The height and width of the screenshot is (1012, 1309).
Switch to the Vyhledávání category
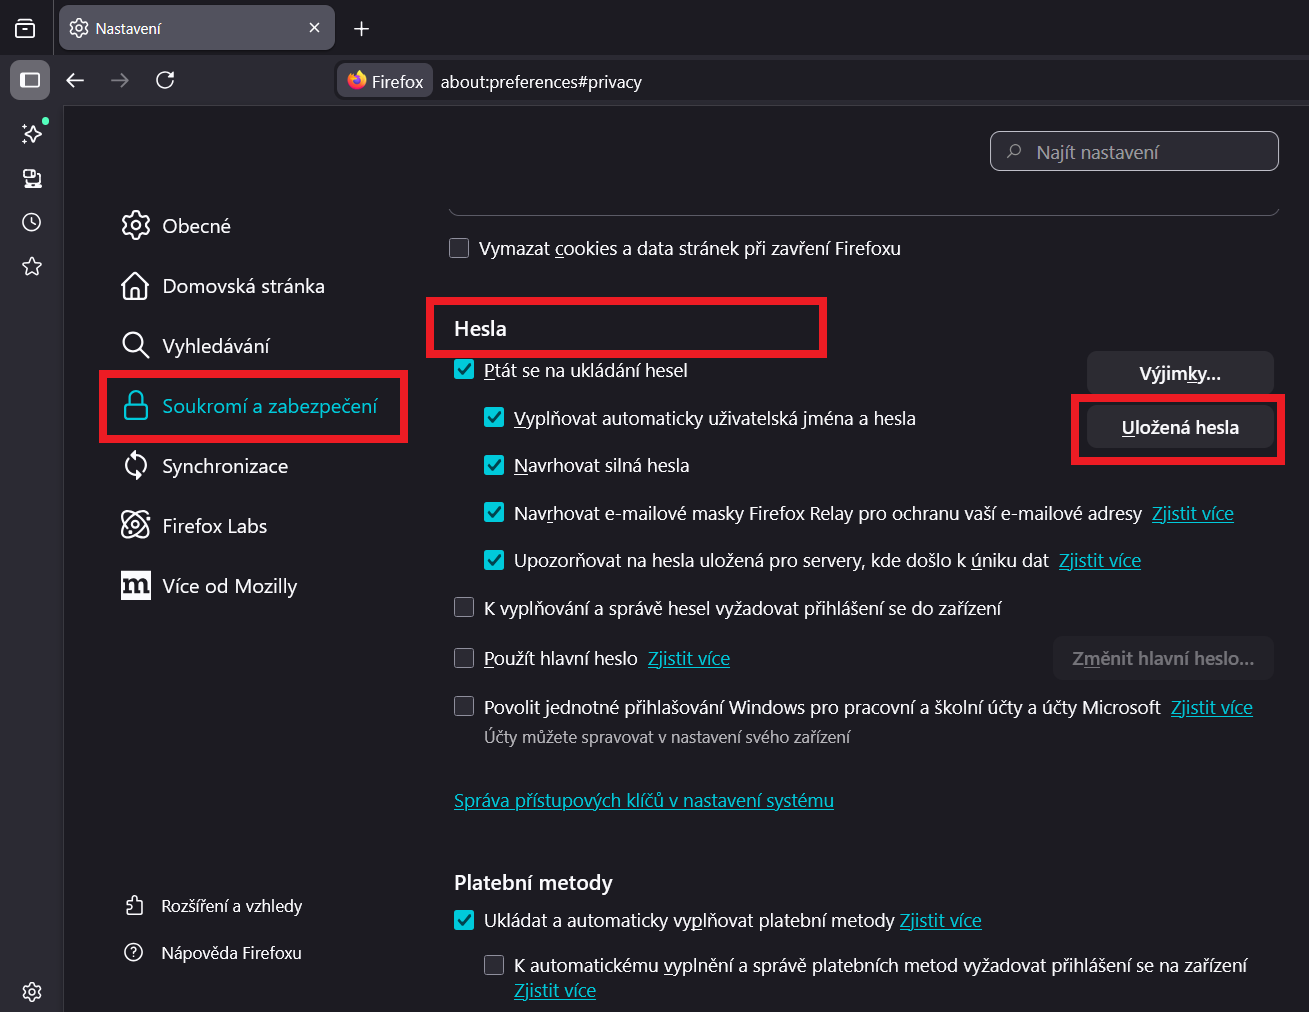coord(216,346)
